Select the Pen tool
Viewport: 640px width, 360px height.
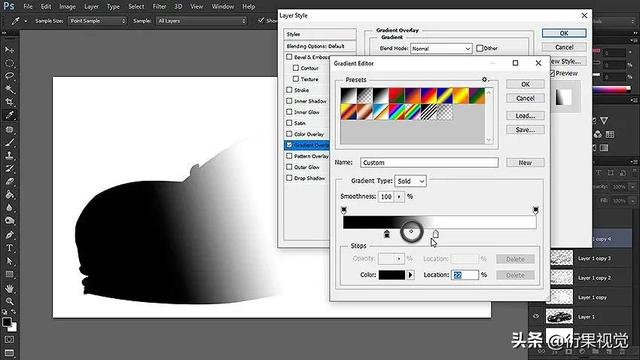[9, 235]
